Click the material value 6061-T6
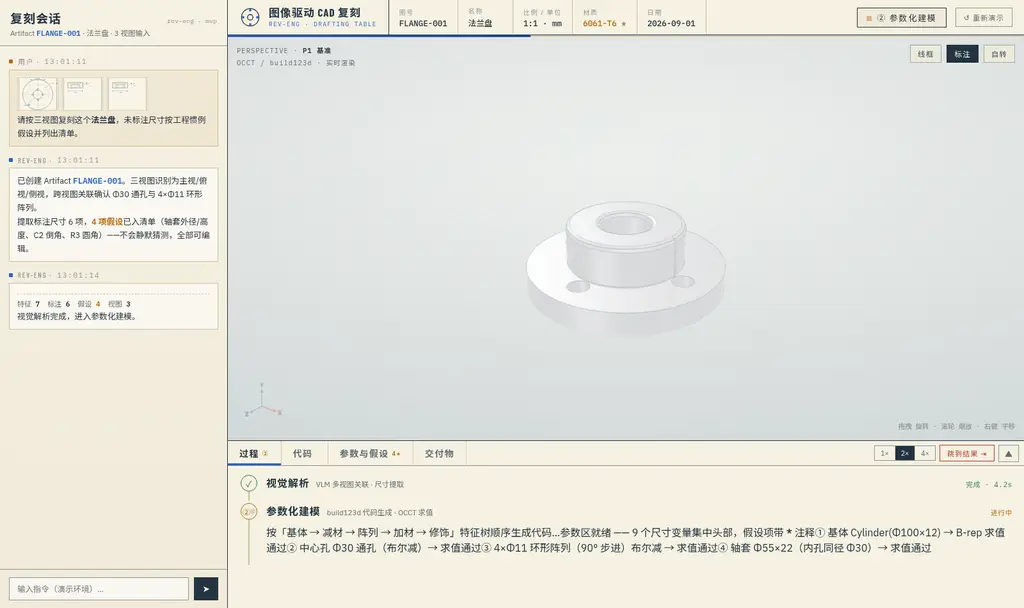1024x608 pixels. [600, 24]
